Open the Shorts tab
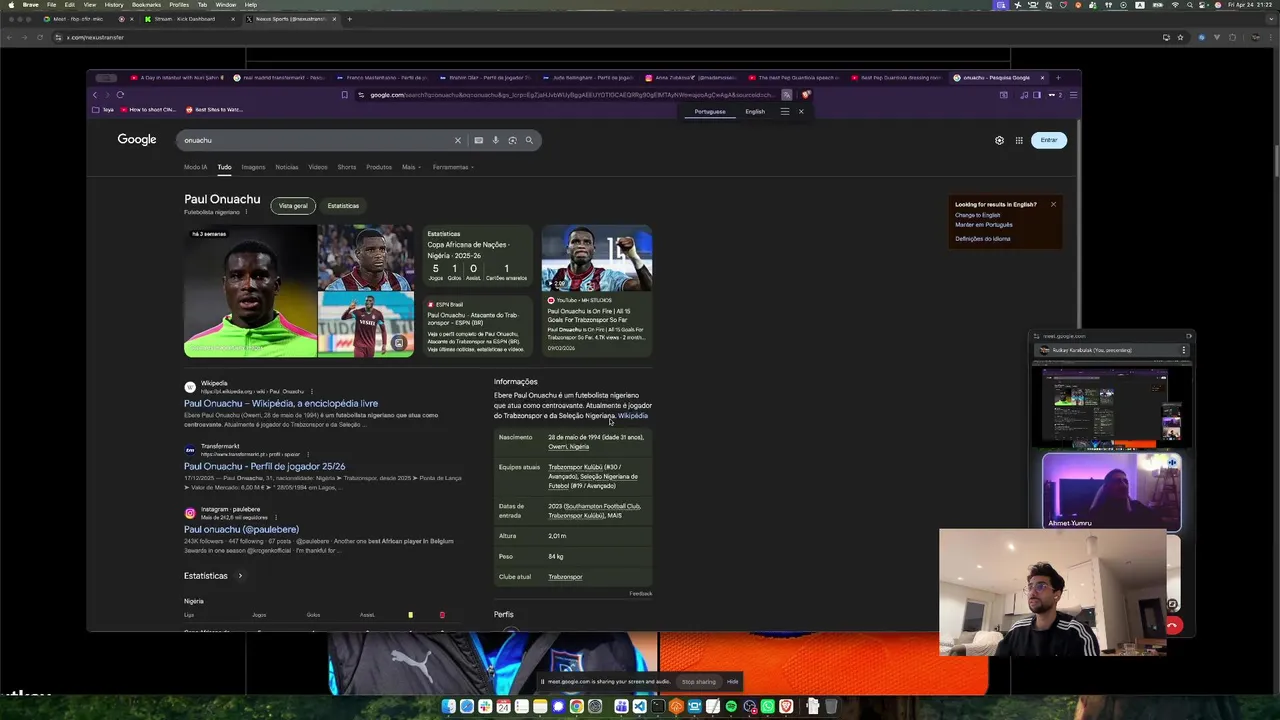The image size is (1280, 720). pyautogui.click(x=347, y=167)
